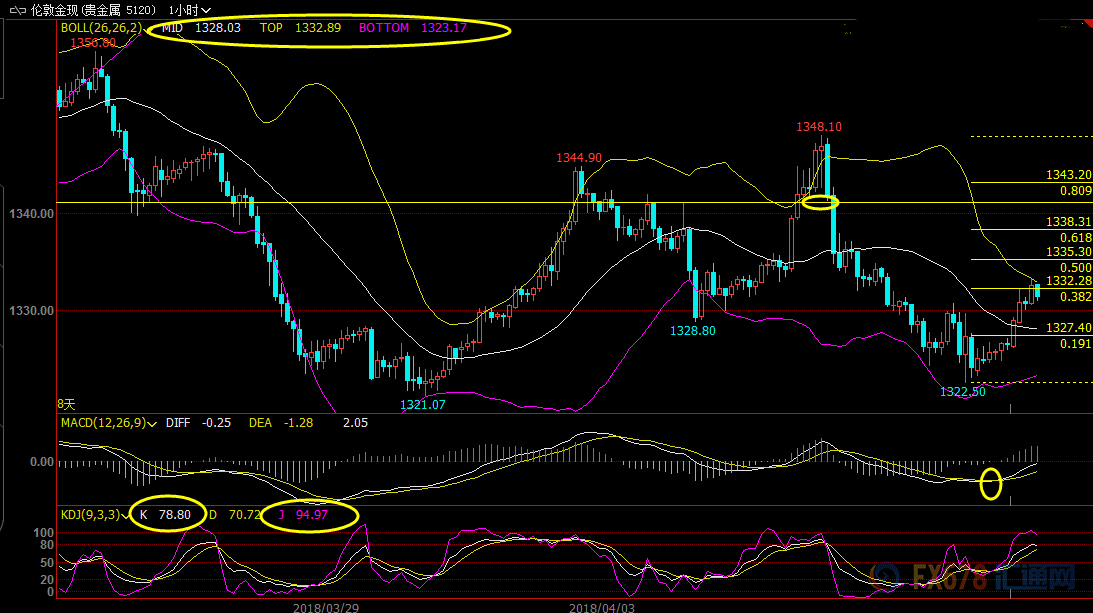Select the 1321.07 low price marker
The height and width of the screenshot is (613, 1093).
coord(422,404)
